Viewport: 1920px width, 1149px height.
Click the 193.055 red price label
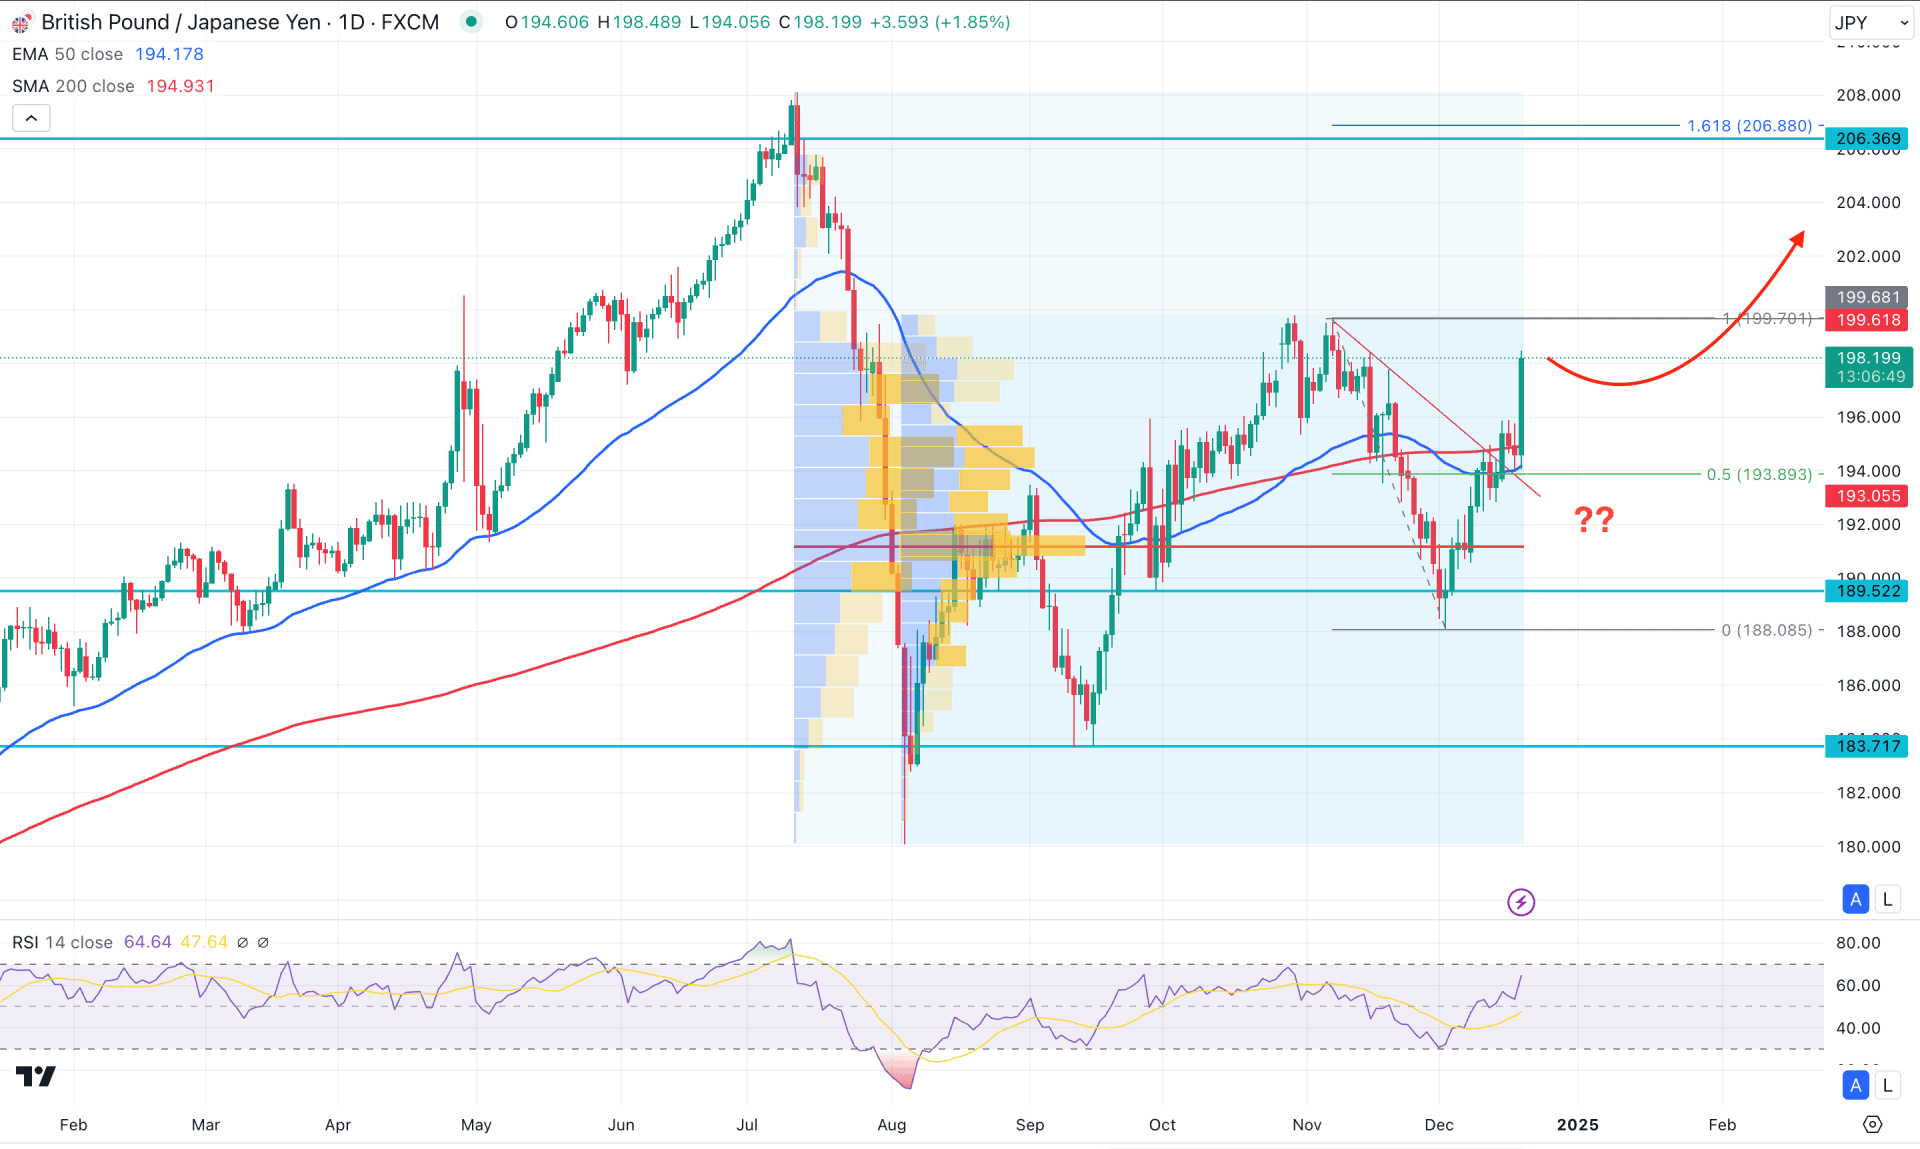1867,496
